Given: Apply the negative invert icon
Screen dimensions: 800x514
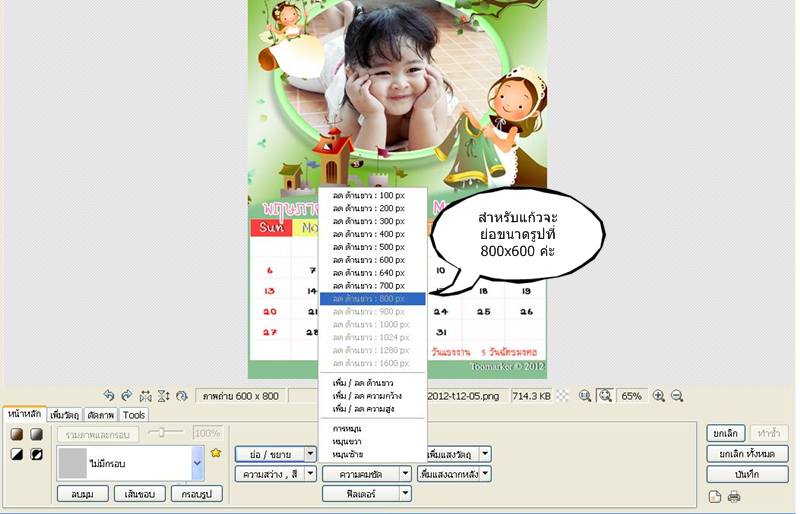Looking at the screenshot, I should pyautogui.click(x=36, y=454).
